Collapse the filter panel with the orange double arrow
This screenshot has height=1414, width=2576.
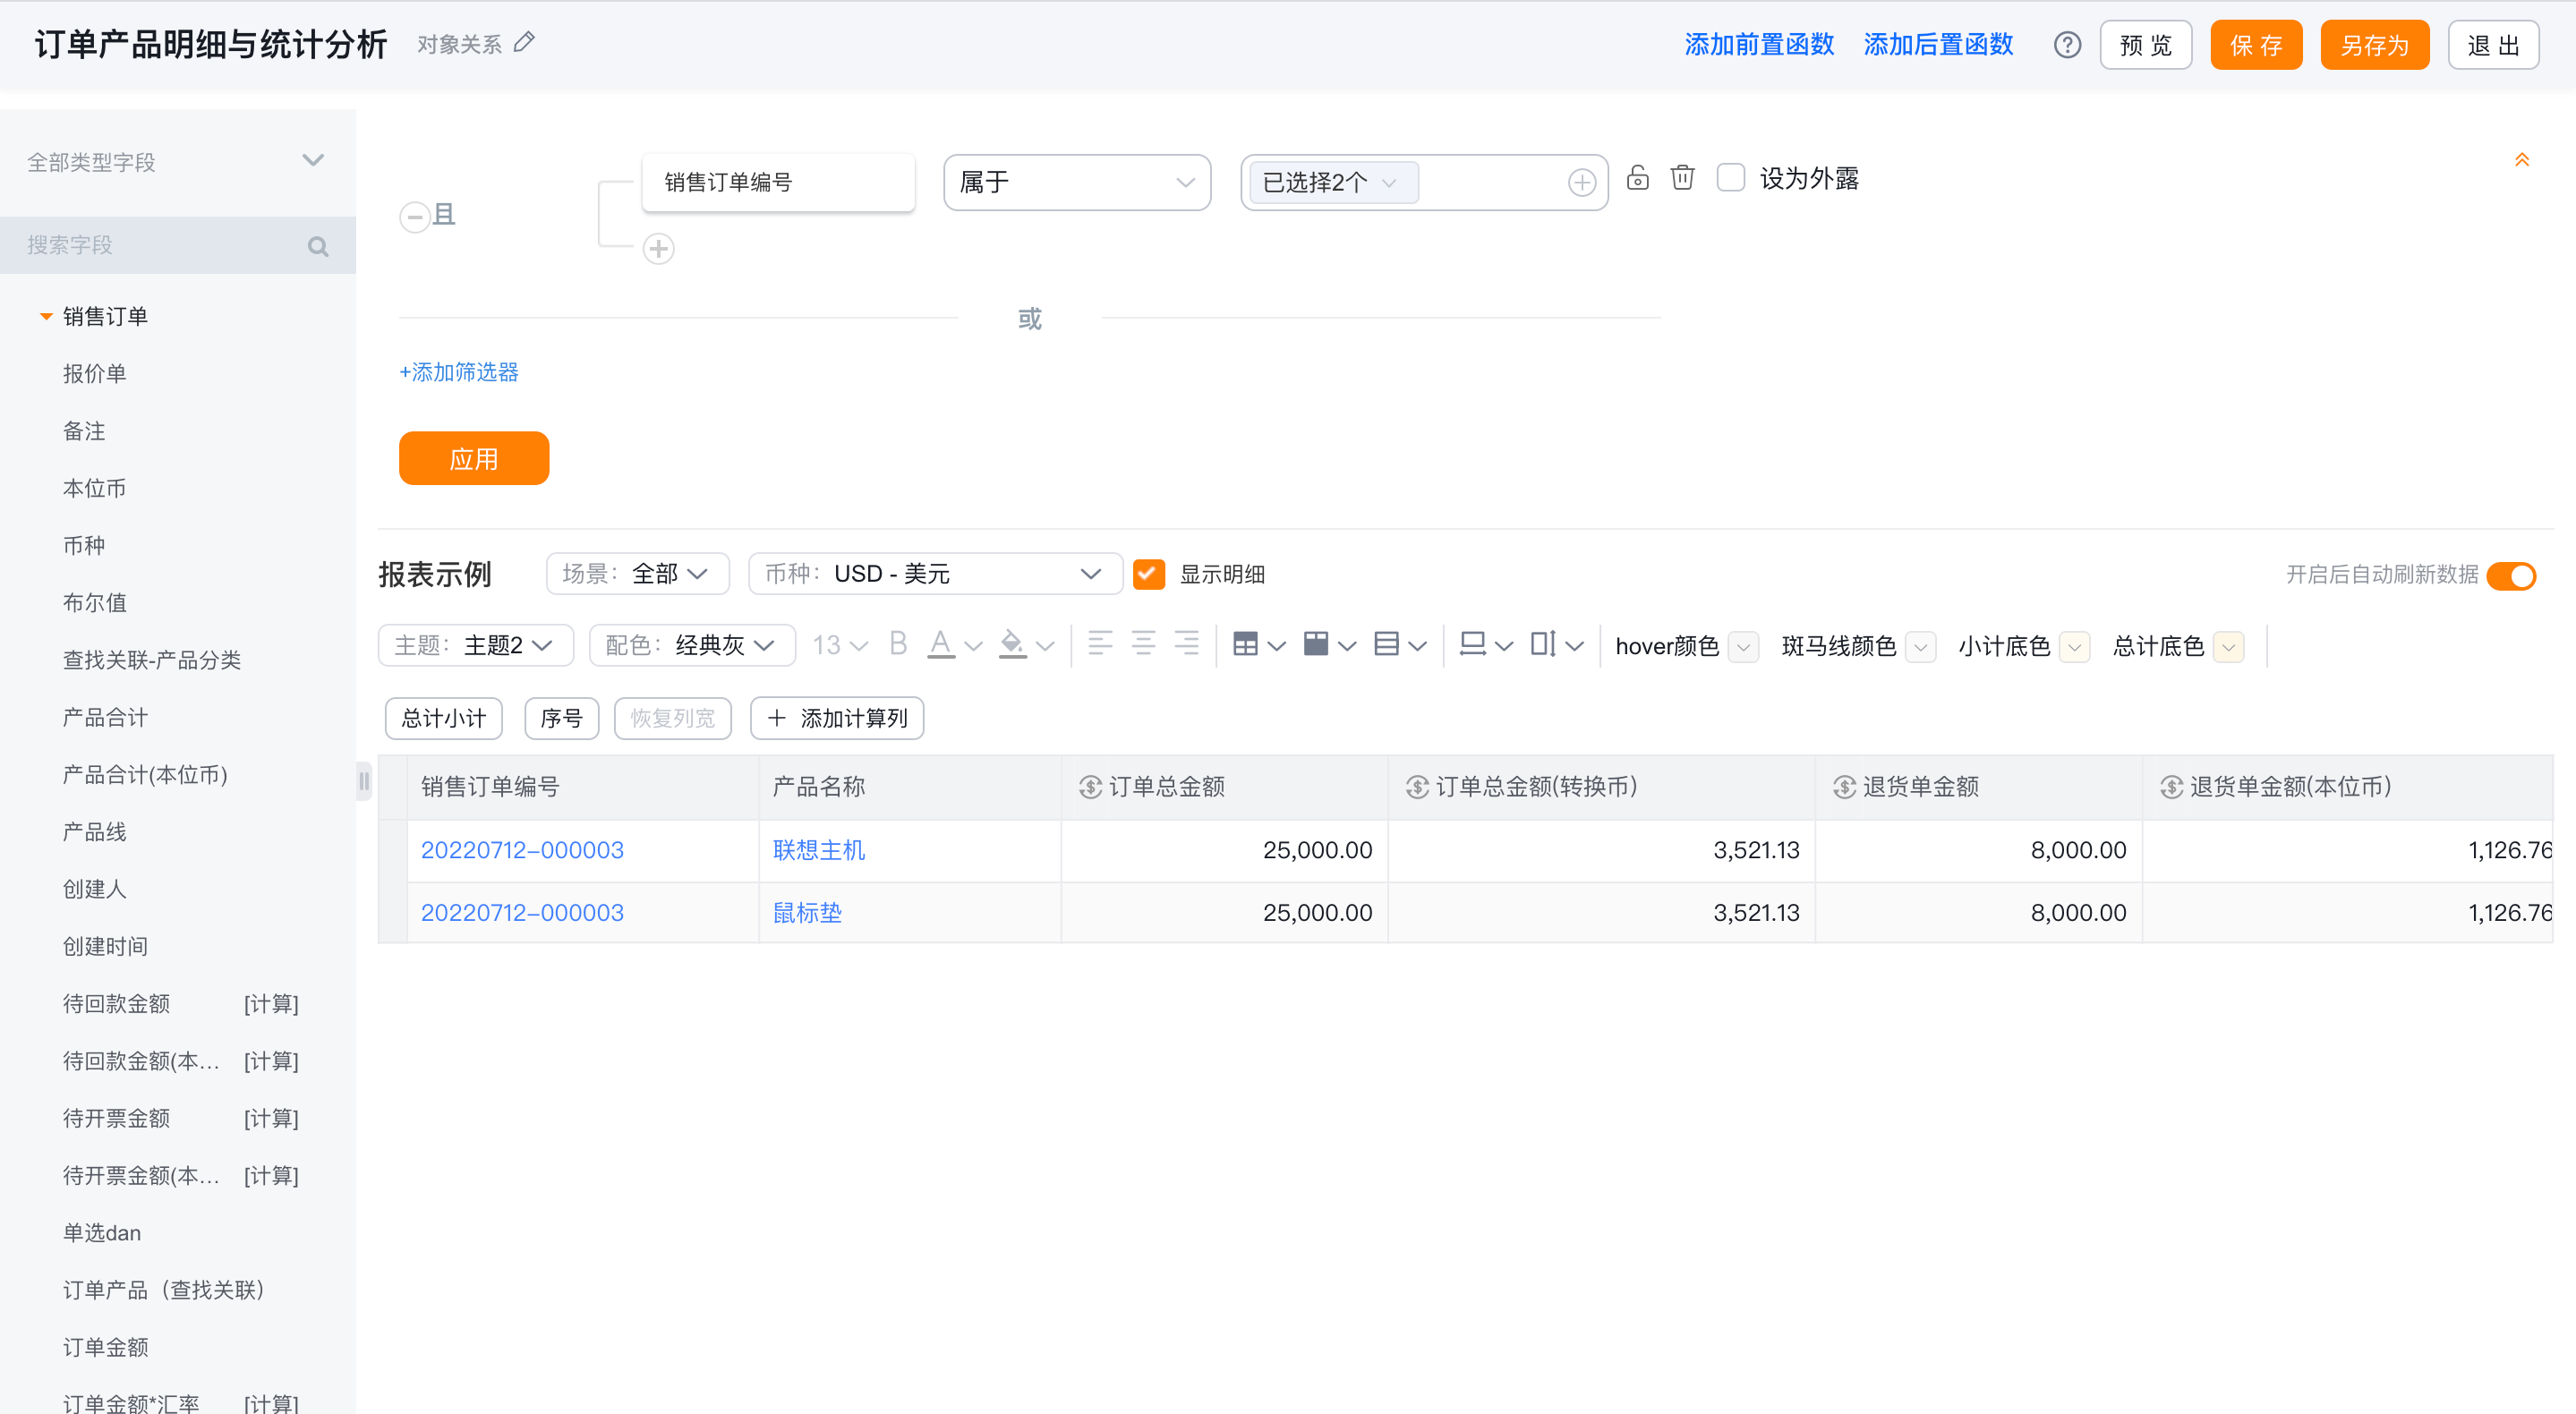point(2521,160)
